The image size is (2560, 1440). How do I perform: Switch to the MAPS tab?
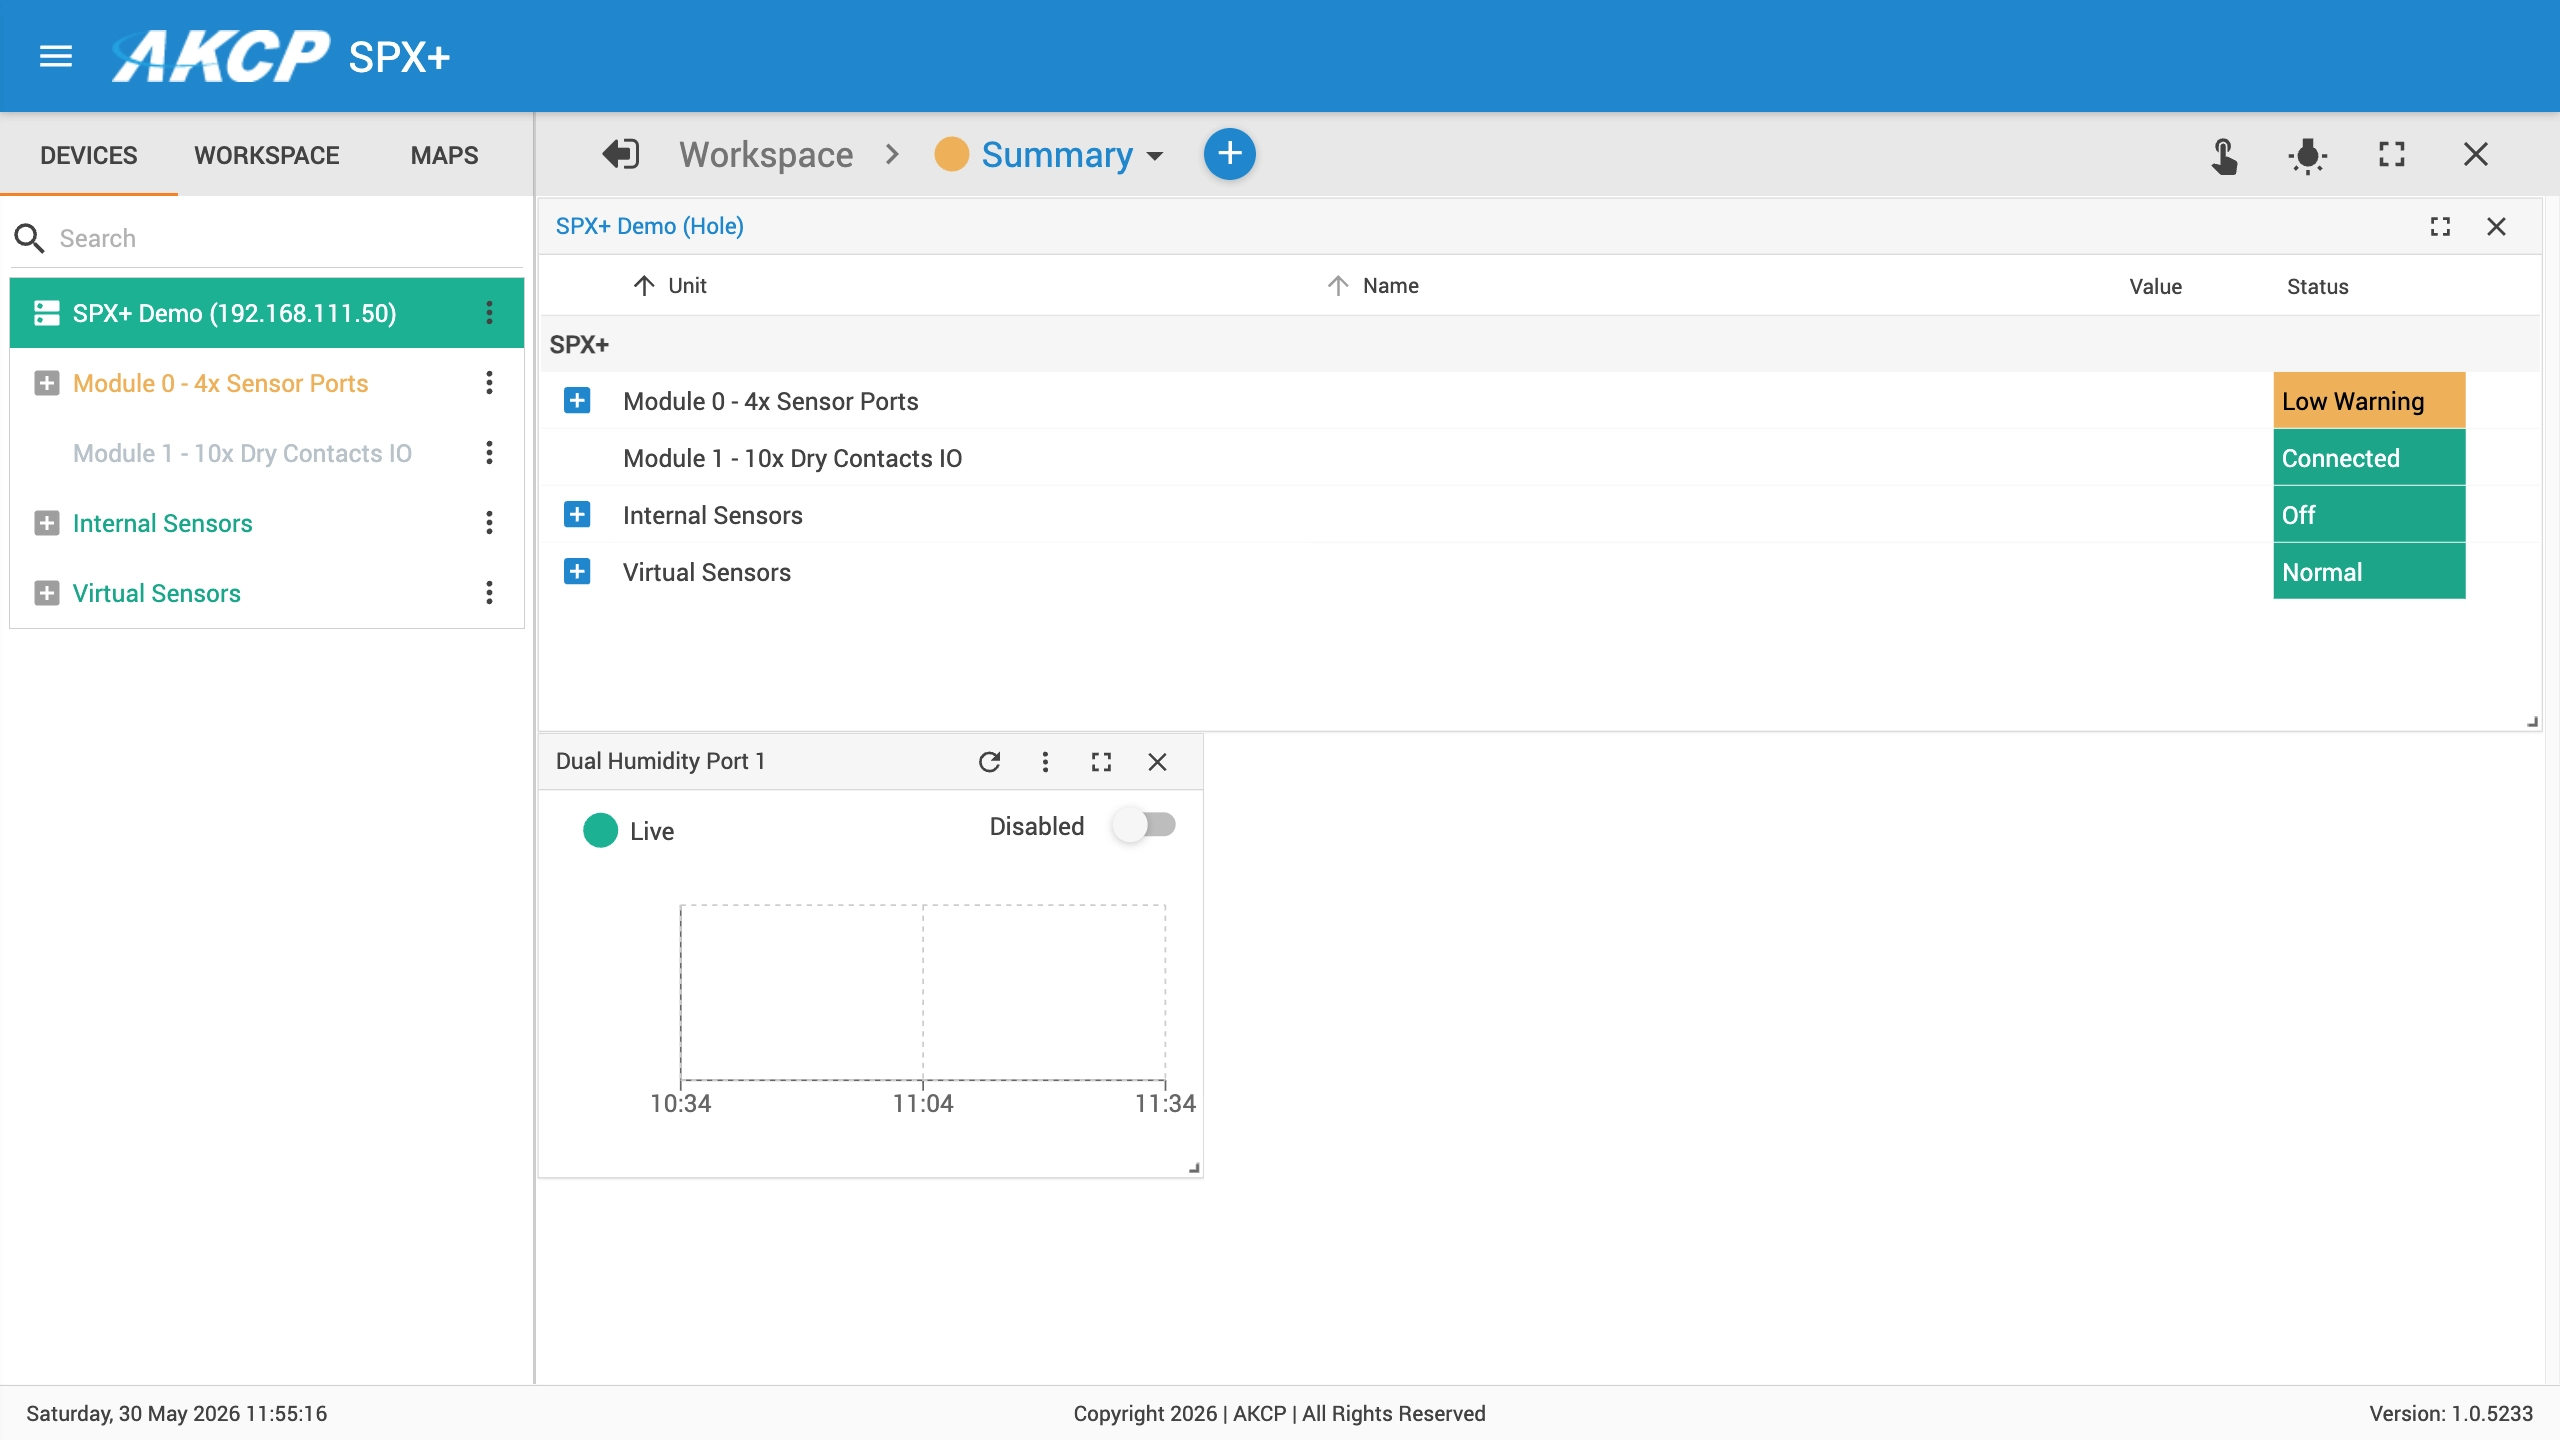pos(444,155)
